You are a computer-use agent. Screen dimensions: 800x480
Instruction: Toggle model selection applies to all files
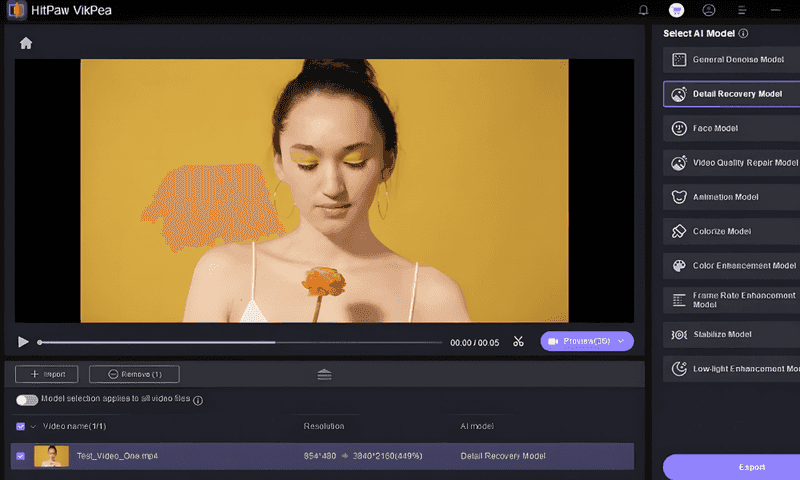27,400
